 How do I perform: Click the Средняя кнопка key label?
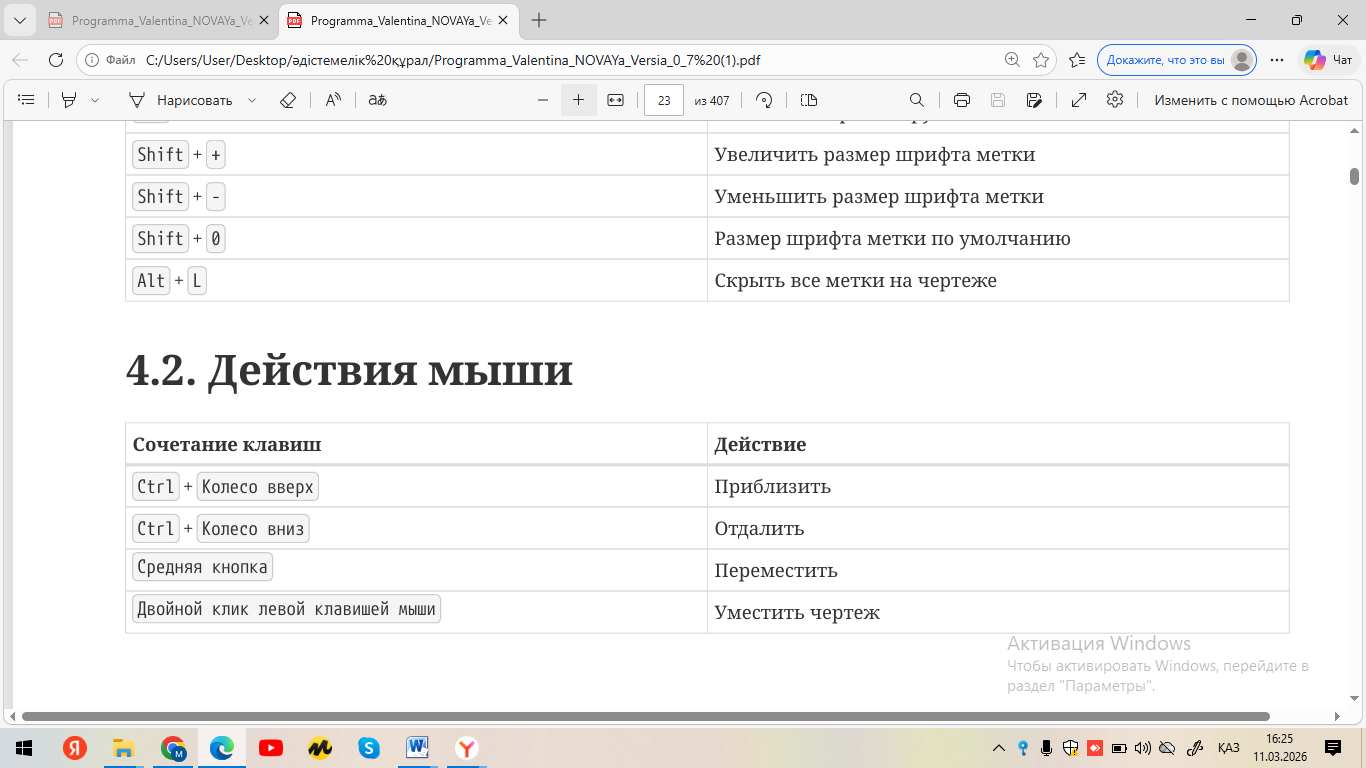[202, 567]
